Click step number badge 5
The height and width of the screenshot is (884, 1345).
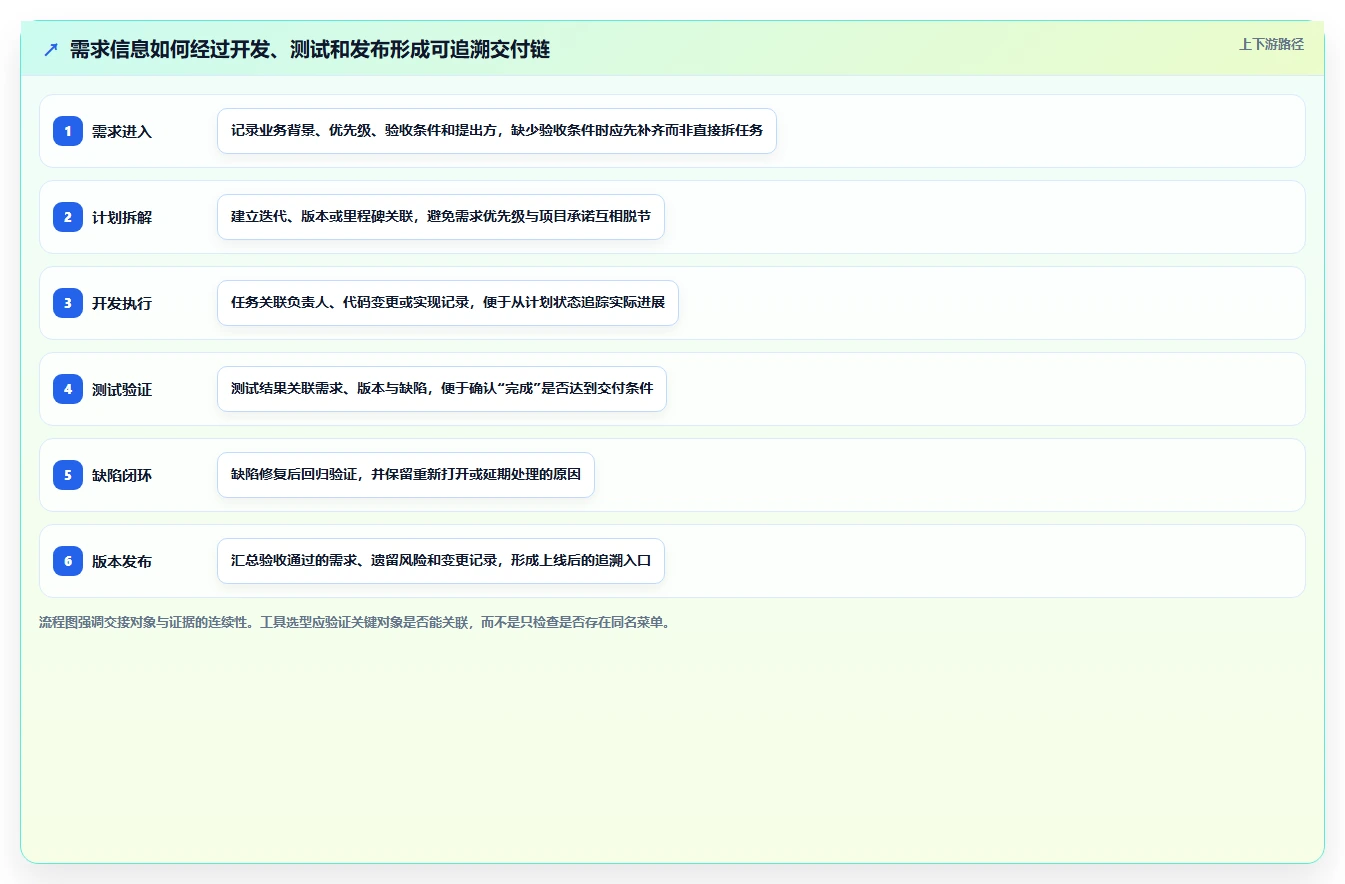click(68, 474)
